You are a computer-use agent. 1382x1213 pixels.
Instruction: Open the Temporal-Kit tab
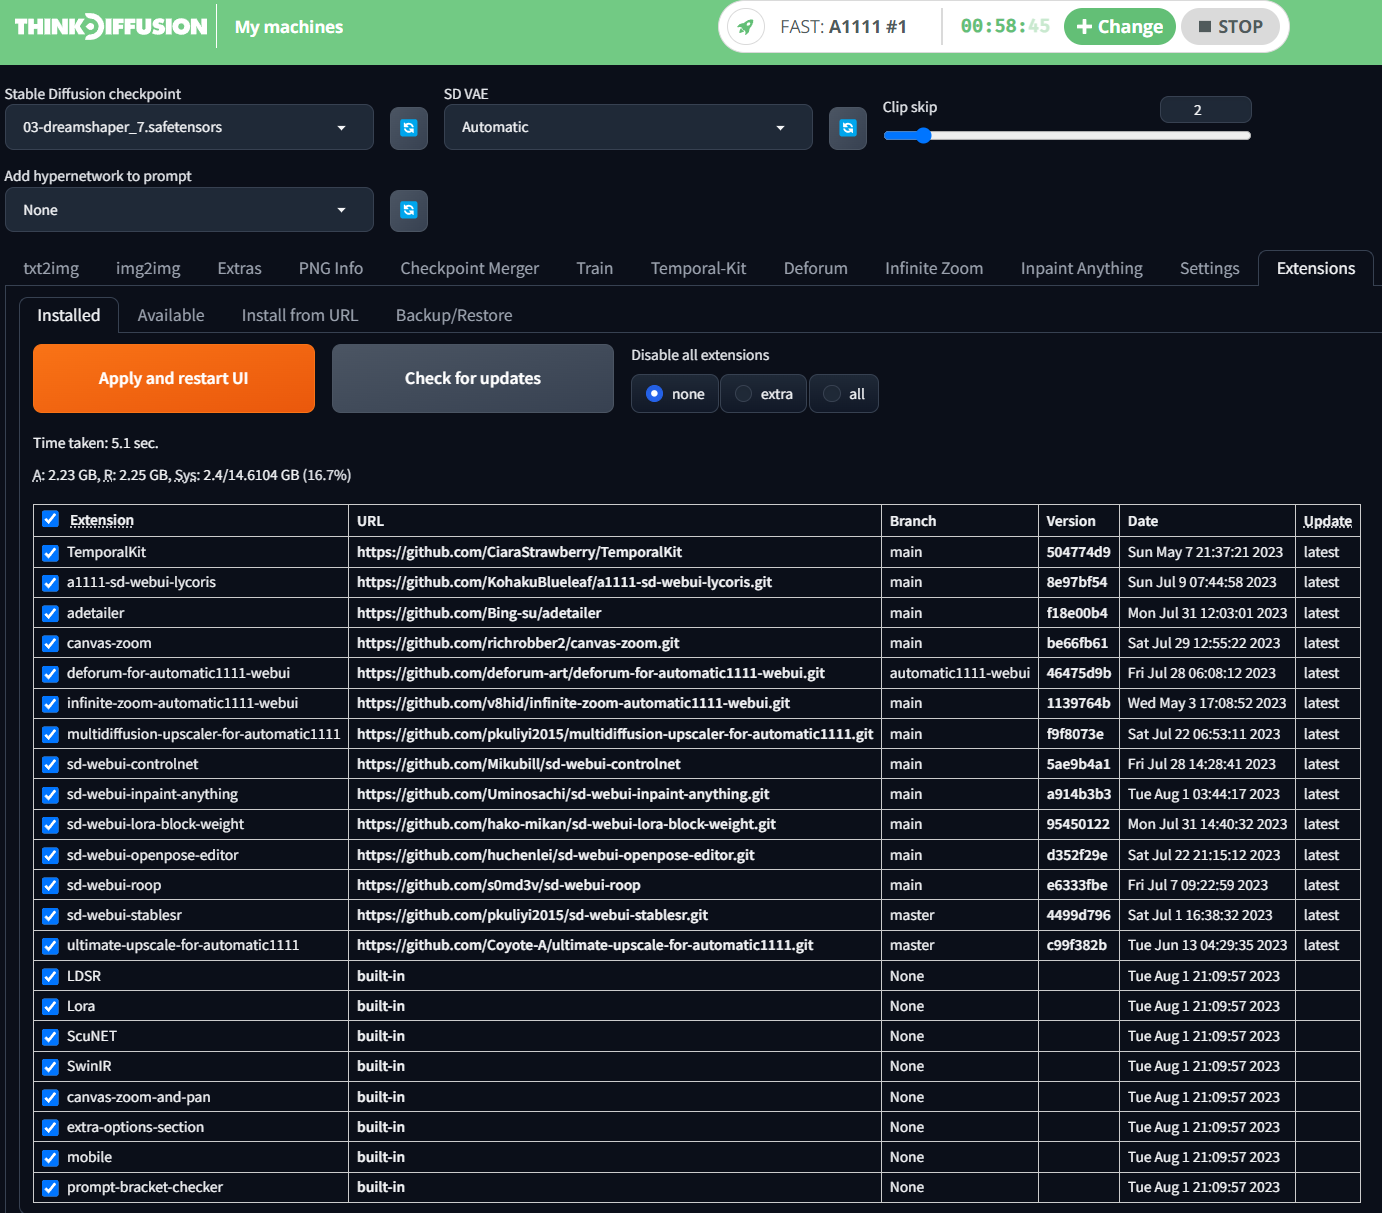(699, 268)
